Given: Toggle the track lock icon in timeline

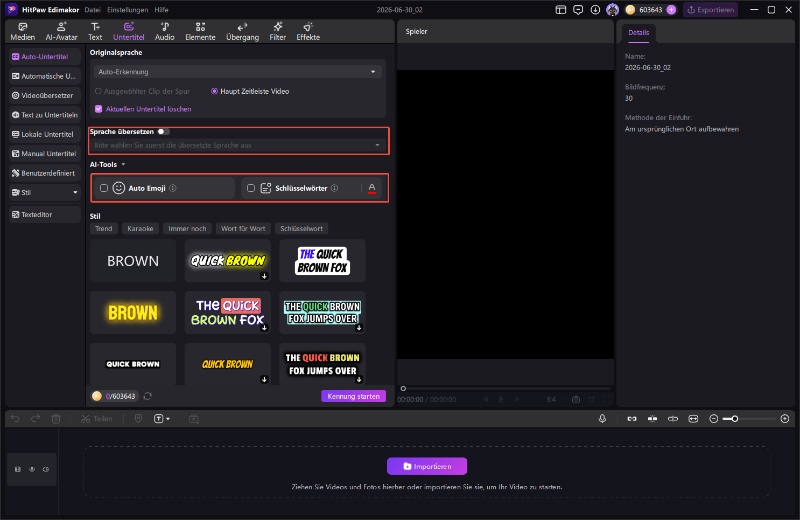Looking at the screenshot, I should [18, 469].
